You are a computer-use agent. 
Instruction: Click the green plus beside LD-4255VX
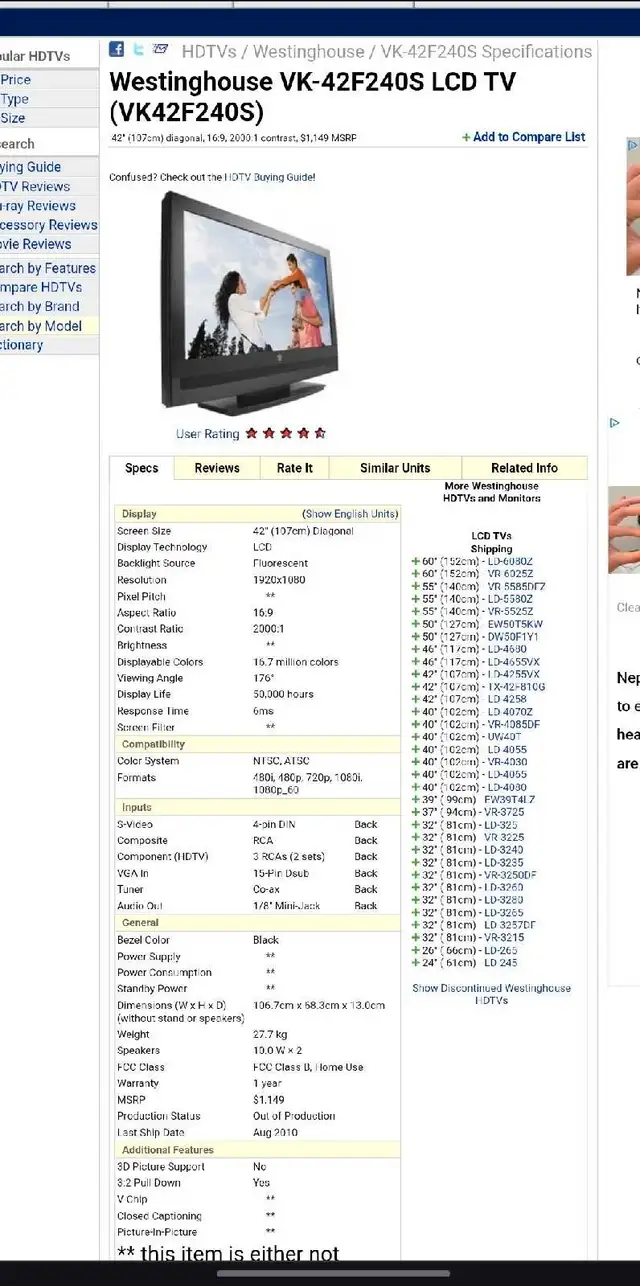416,675
